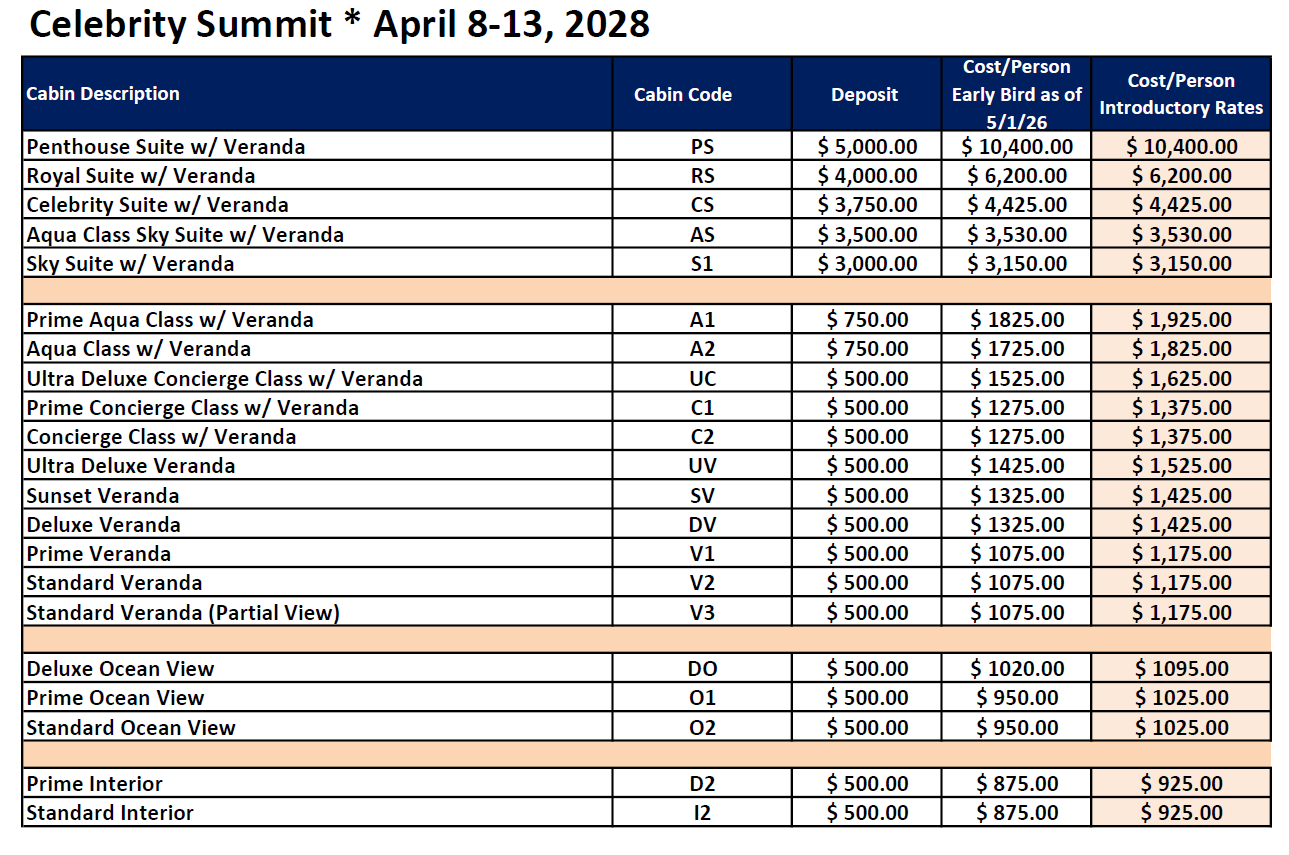Select Ultra Deluxe Concierge Class w/ Veranda

(x=225, y=379)
